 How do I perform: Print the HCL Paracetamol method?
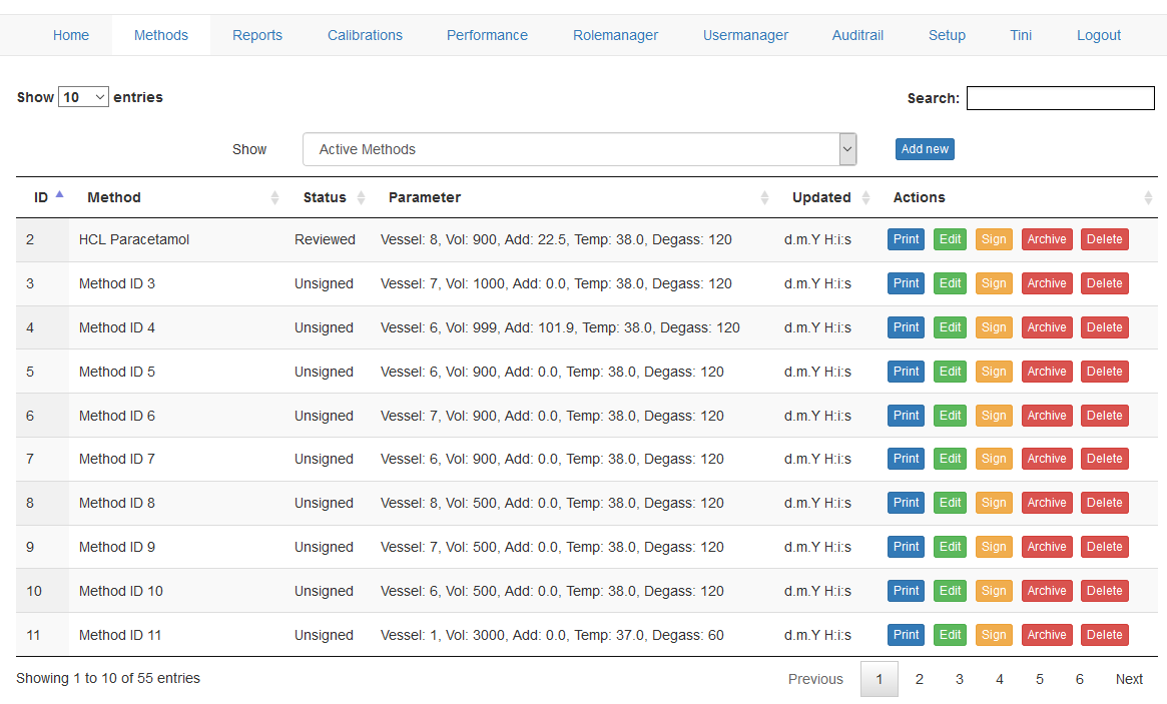click(x=906, y=240)
